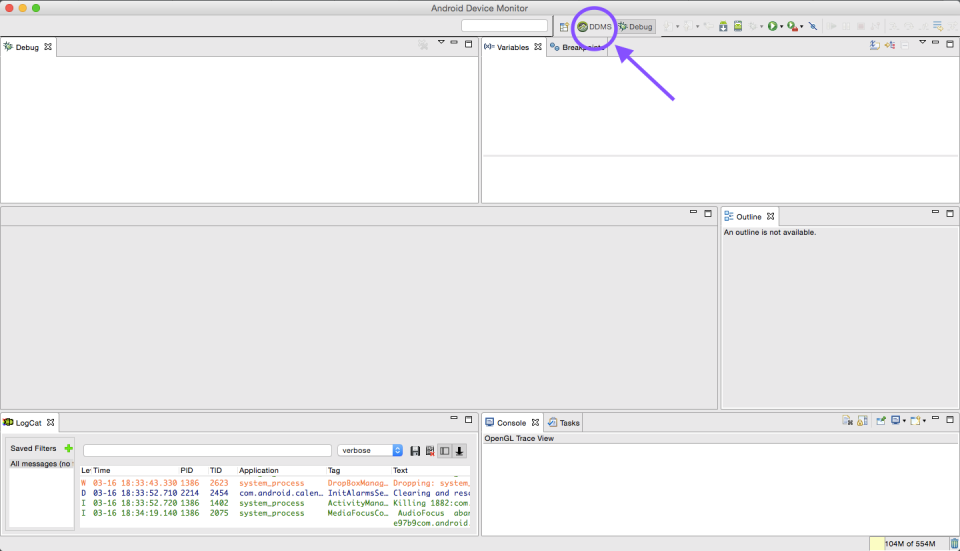
Task: Select the DropBoxManag warning log row
Action: (275, 483)
